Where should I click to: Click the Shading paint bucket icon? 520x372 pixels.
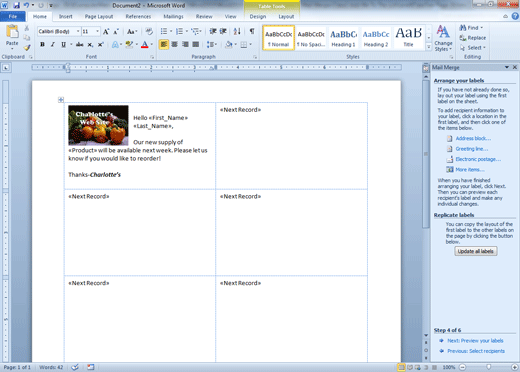pos(229,44)
